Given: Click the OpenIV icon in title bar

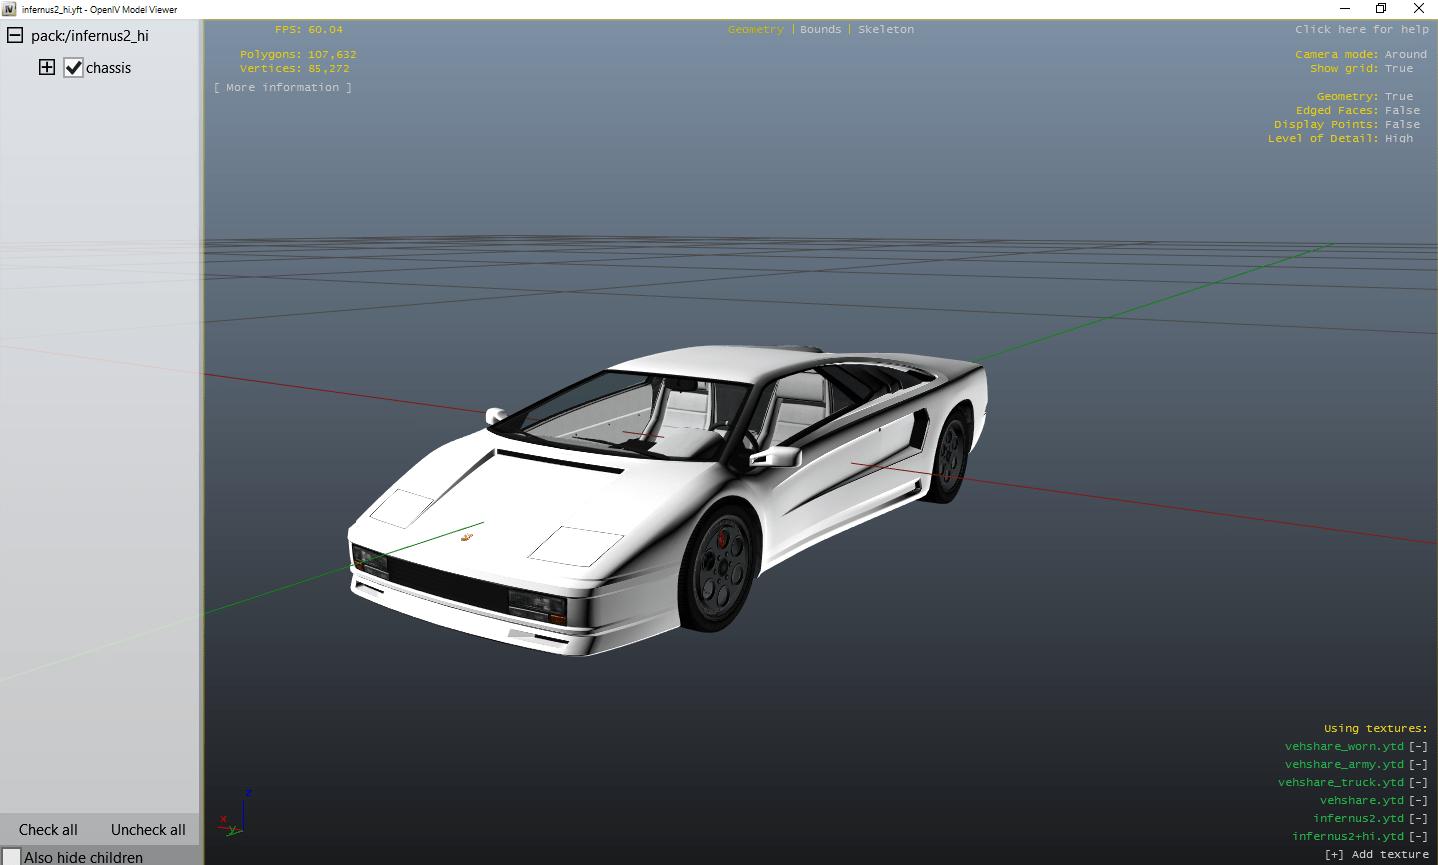Looking at the screenshot, I should (x=9, y=9).
